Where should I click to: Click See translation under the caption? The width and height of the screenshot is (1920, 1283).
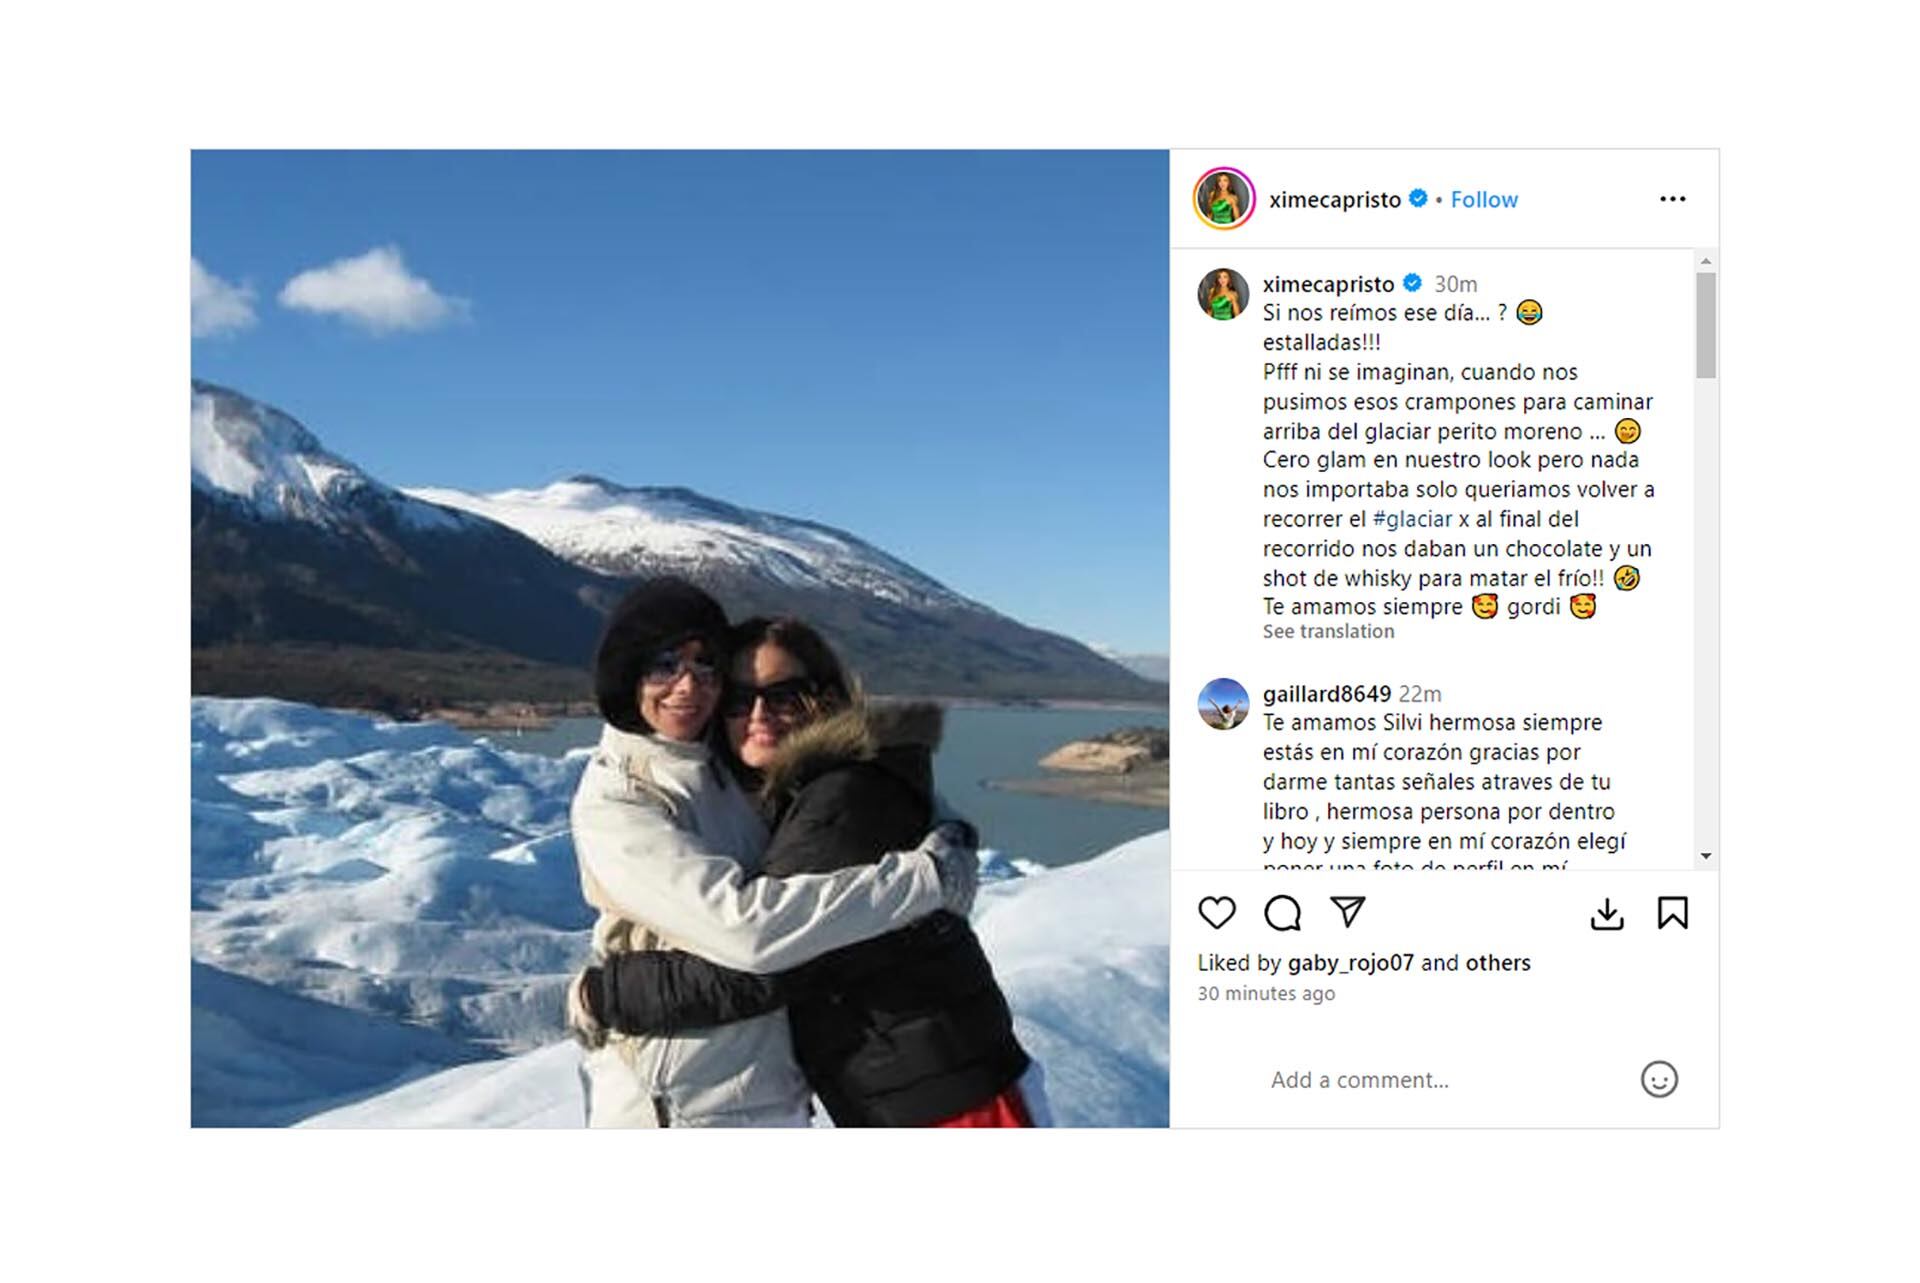tap(1328, 631)
